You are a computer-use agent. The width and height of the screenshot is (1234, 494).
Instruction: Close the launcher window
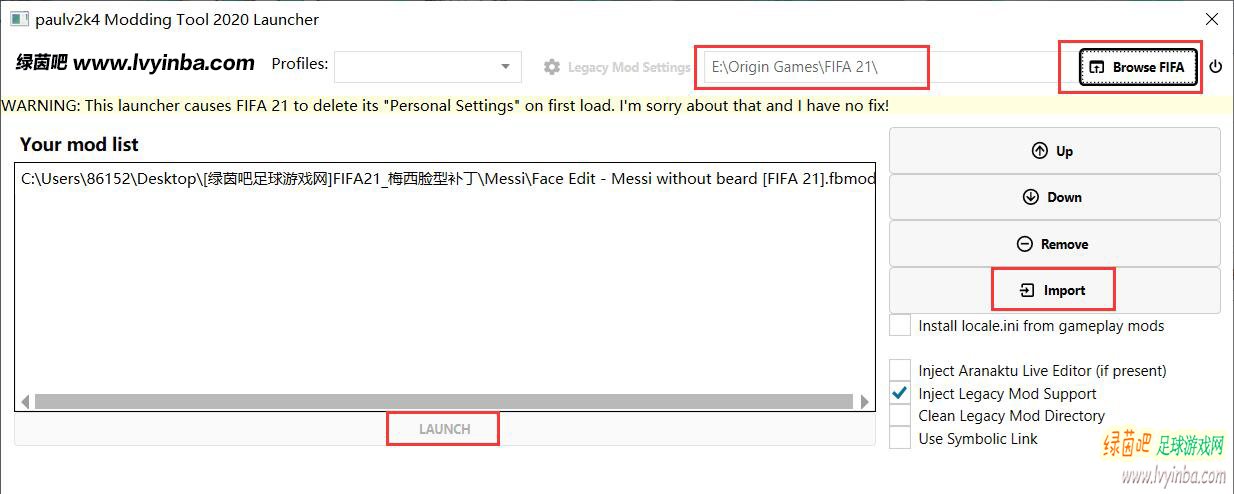pos(1211,19)
